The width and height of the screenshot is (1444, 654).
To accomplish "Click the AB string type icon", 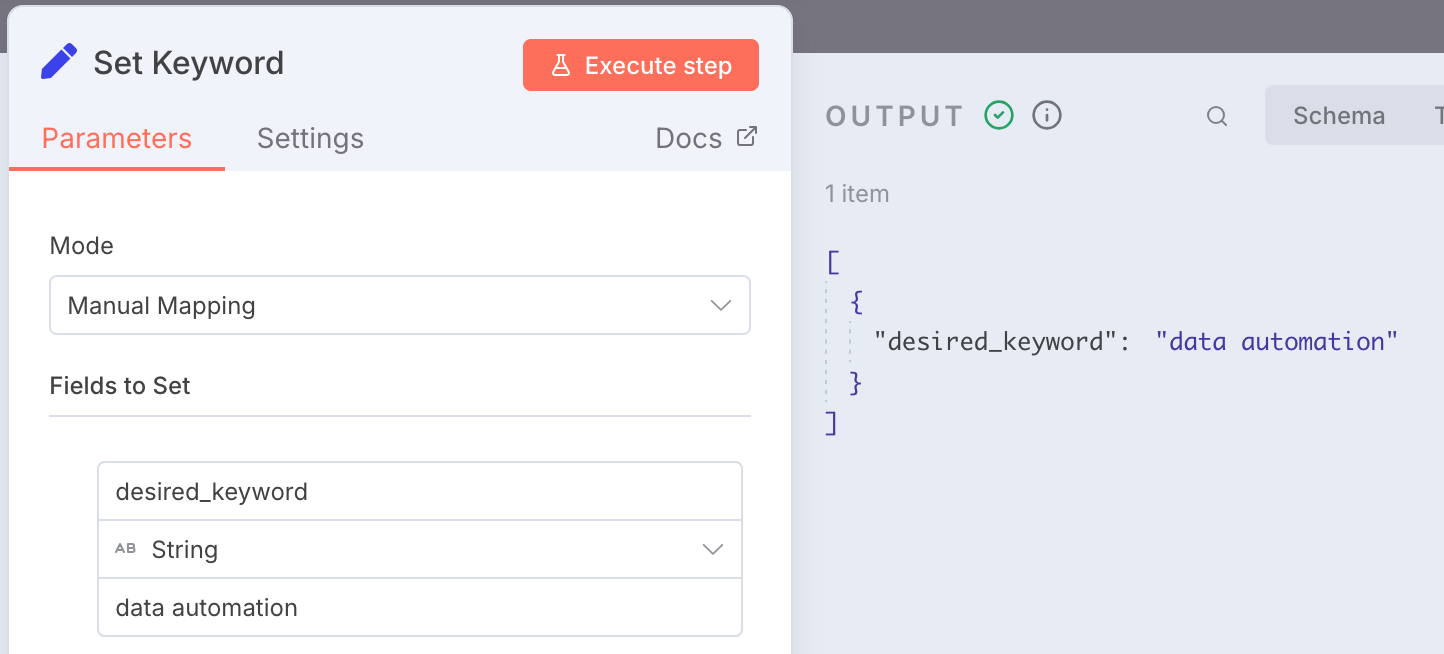I will pos(125,549).
